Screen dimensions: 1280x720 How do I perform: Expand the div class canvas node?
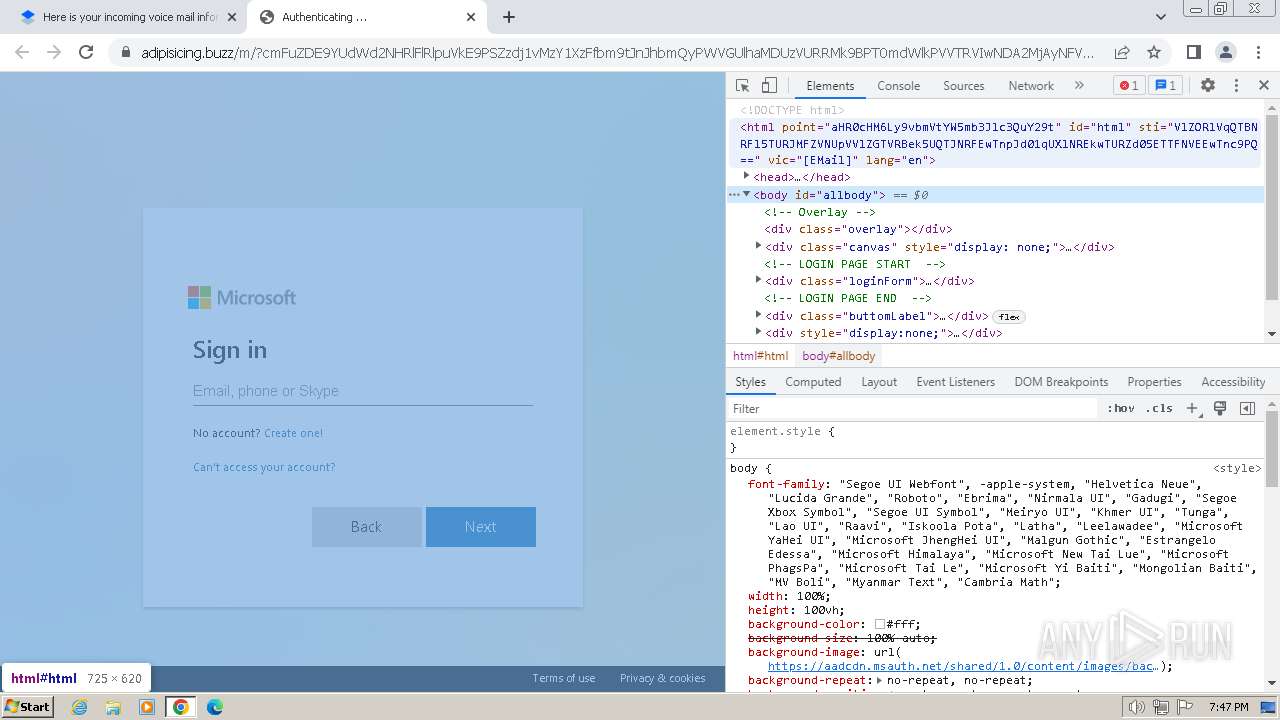click(758, 246)
